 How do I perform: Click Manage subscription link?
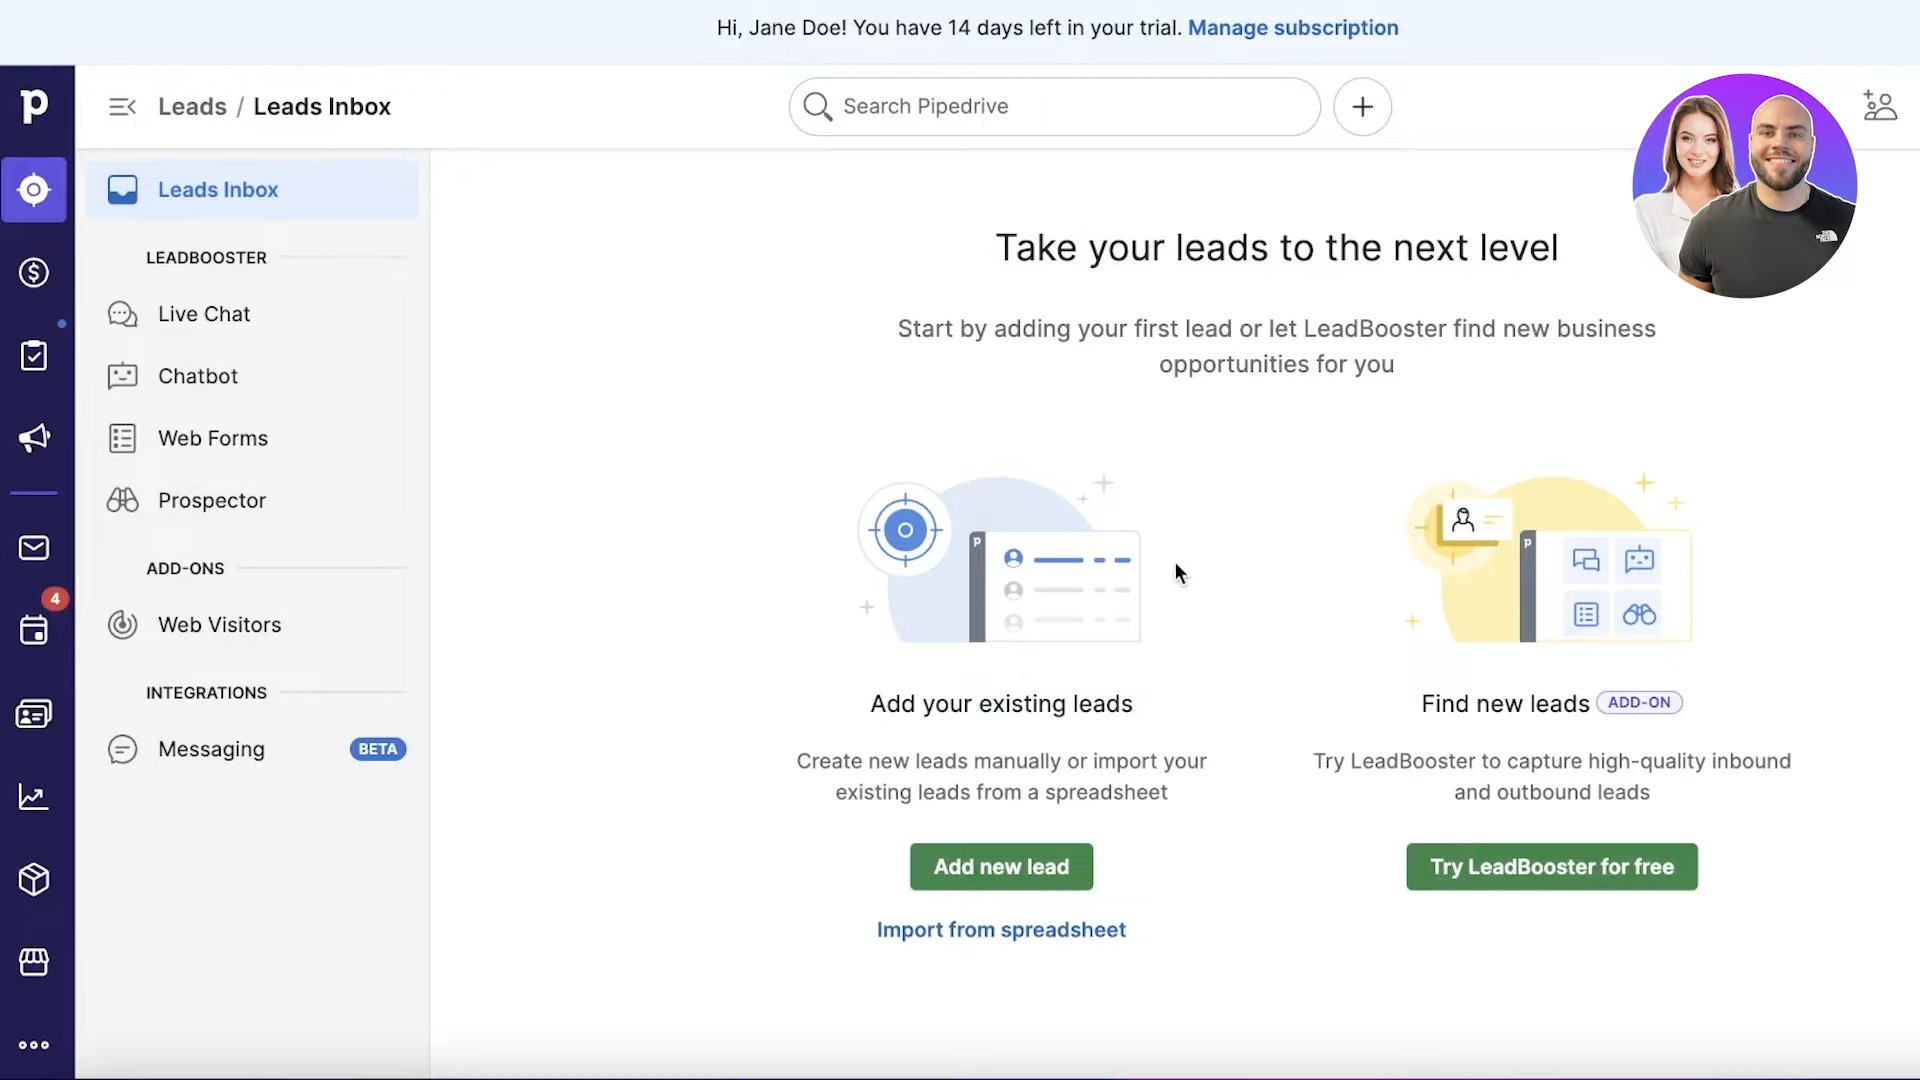[x=1293, y=28]
